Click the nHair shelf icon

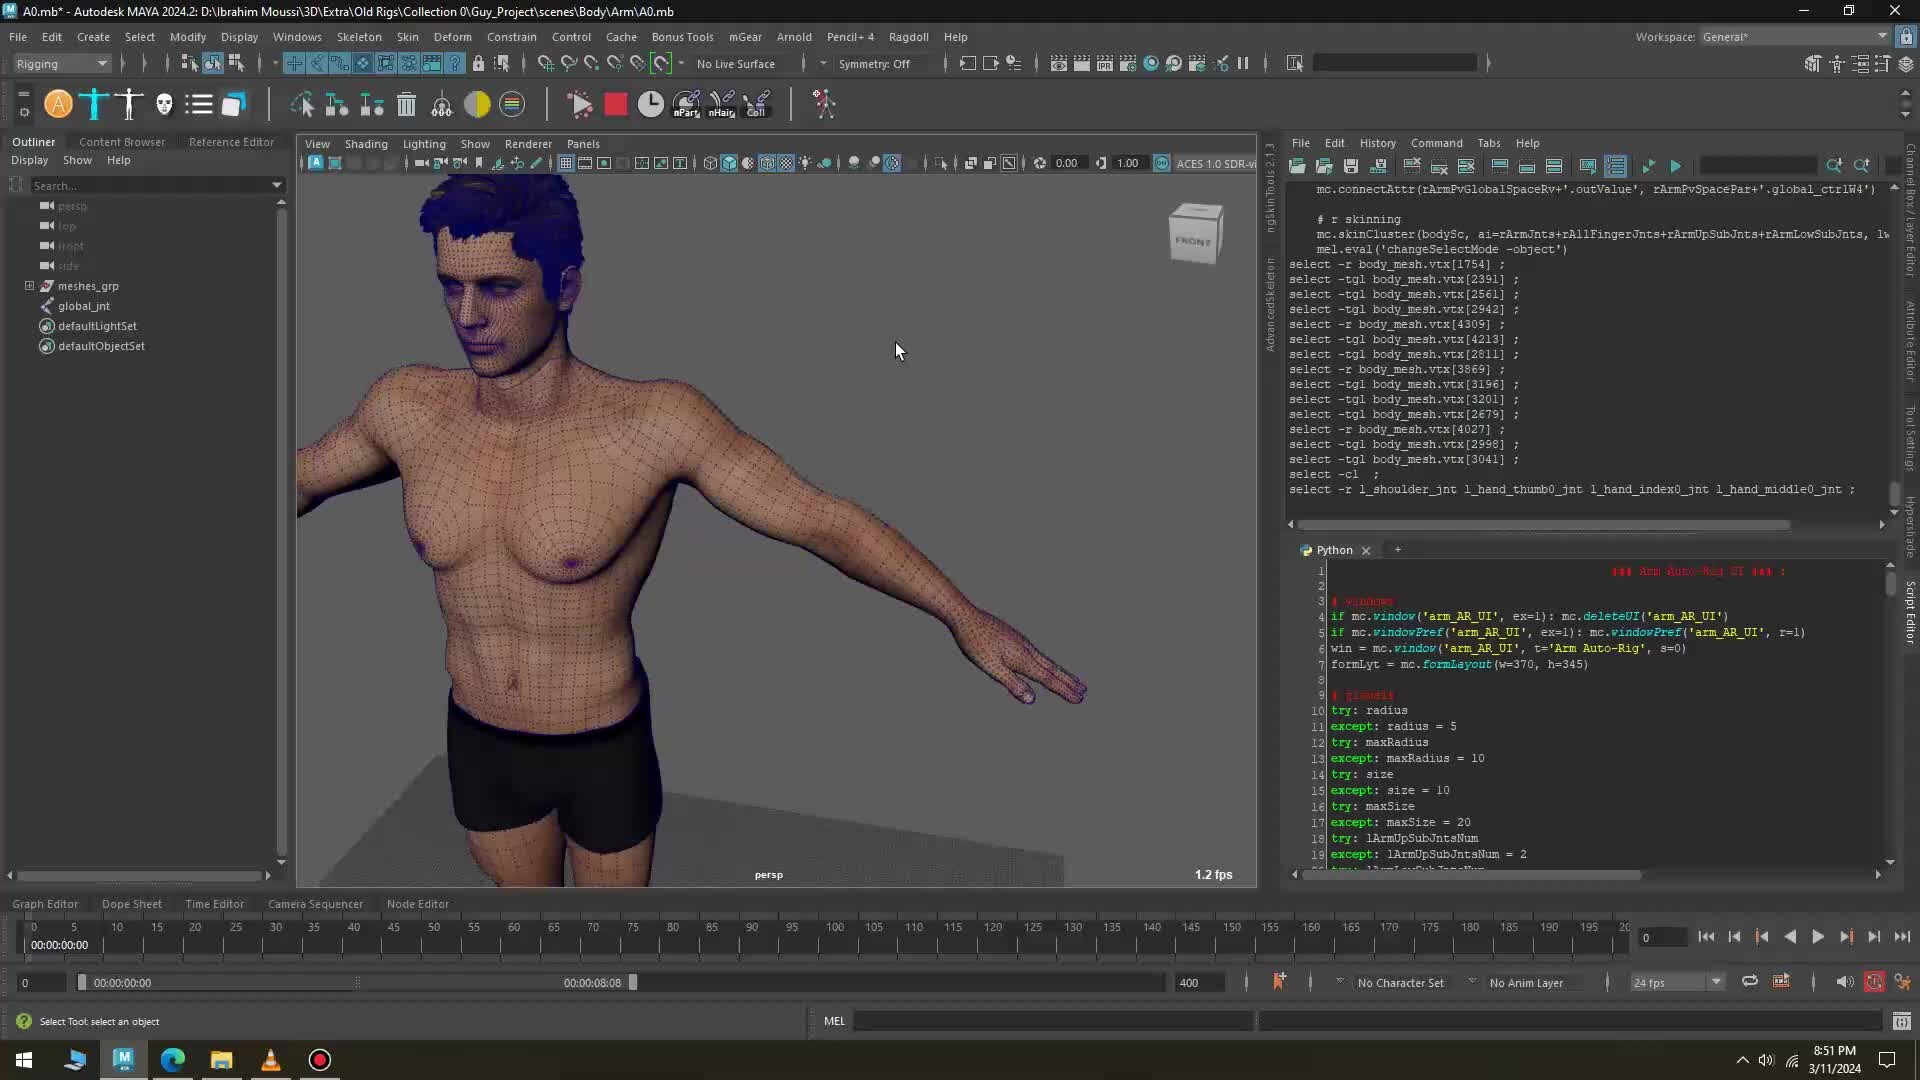click(722, 104)
